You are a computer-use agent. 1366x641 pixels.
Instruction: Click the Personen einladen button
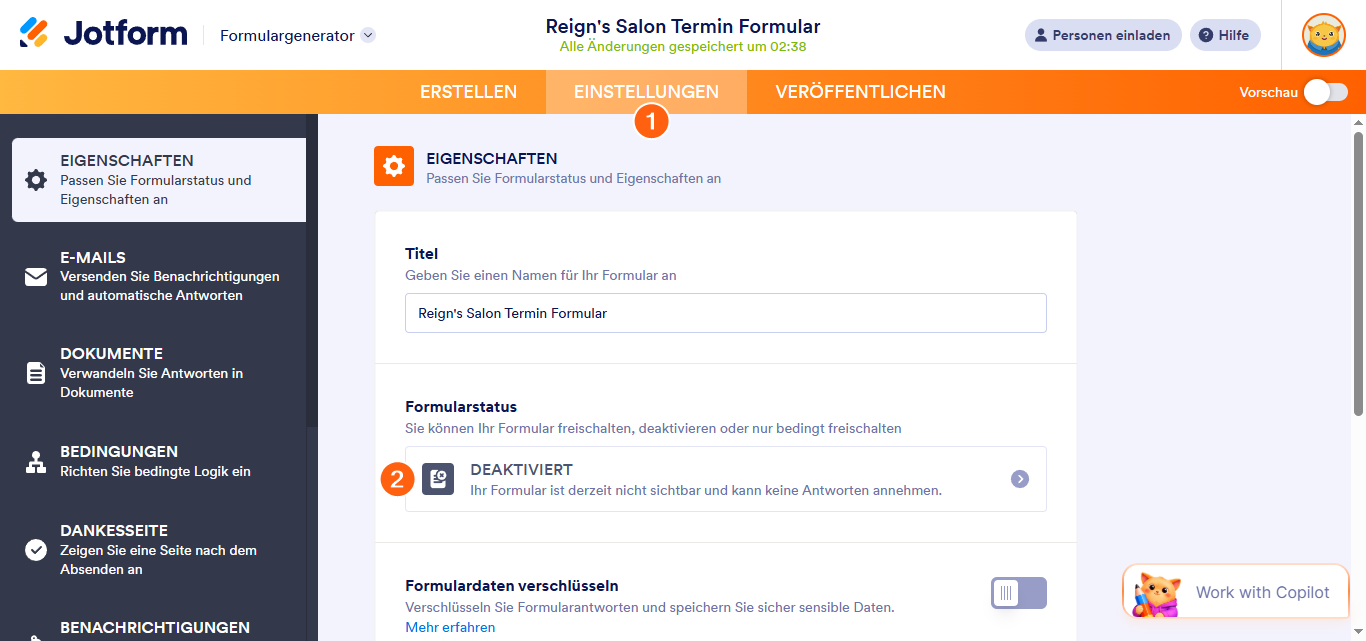click(x=1102, y=35)
